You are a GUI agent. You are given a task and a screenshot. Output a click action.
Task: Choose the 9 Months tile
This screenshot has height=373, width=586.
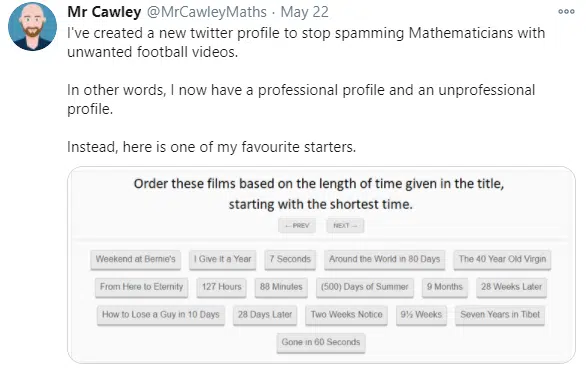coord(445,287)
